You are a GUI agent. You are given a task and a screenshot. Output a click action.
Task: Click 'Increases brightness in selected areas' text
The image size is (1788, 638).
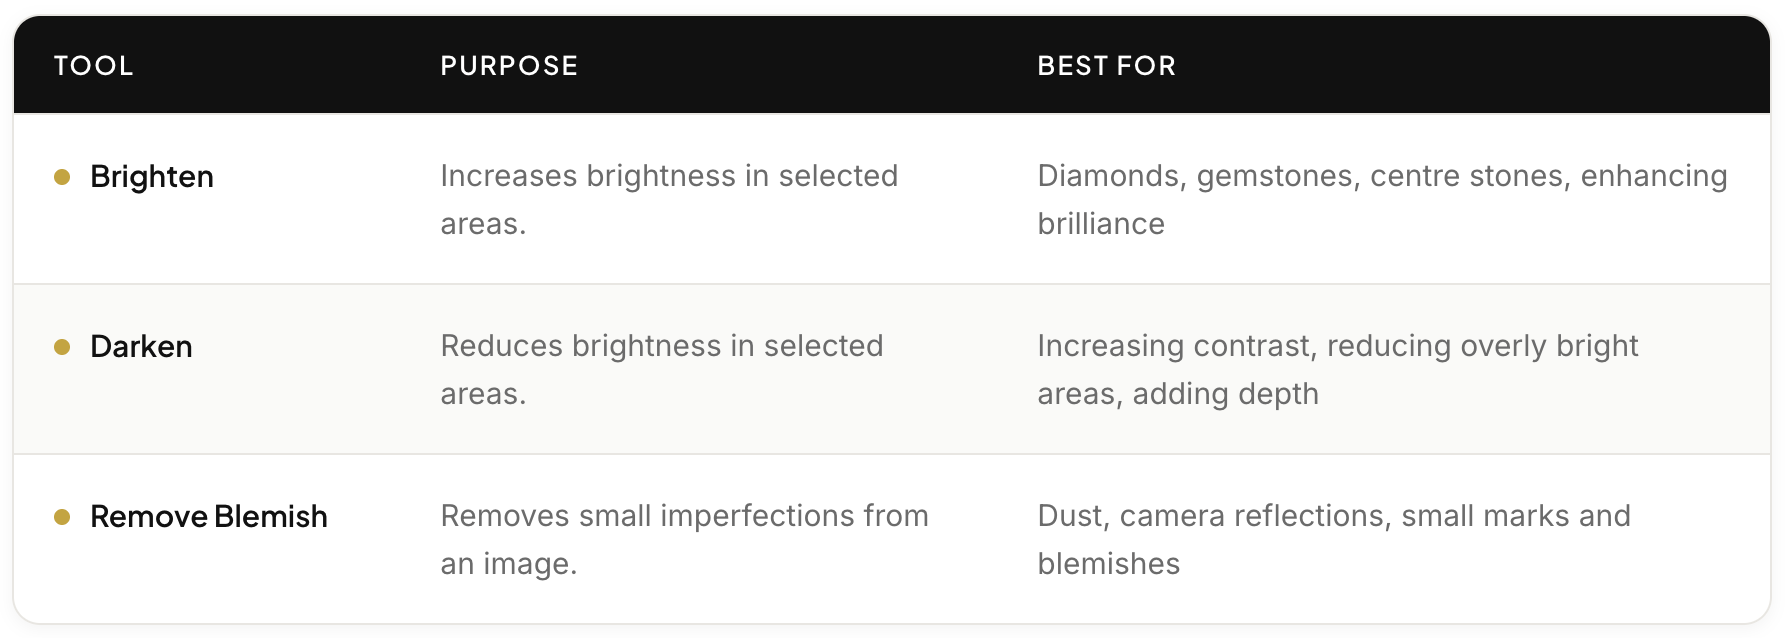[x=670, y=199]
